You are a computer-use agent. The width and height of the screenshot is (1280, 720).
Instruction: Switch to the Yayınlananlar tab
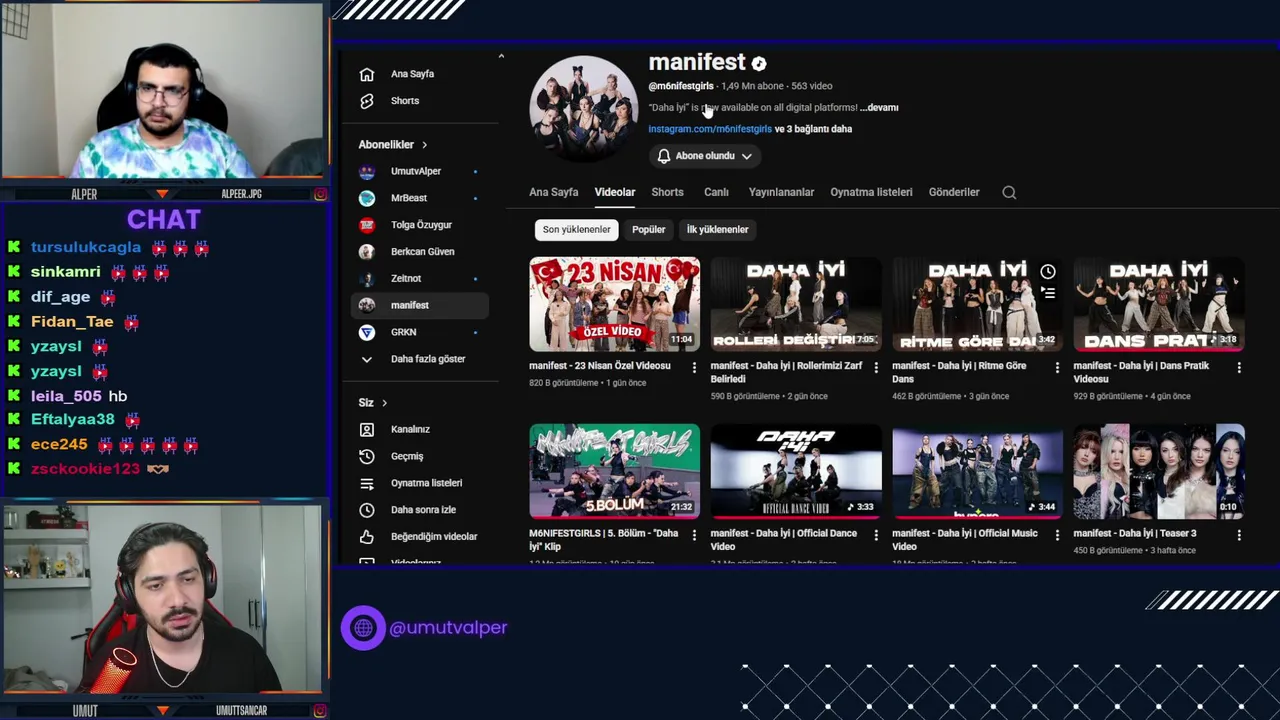coord(781,192)
